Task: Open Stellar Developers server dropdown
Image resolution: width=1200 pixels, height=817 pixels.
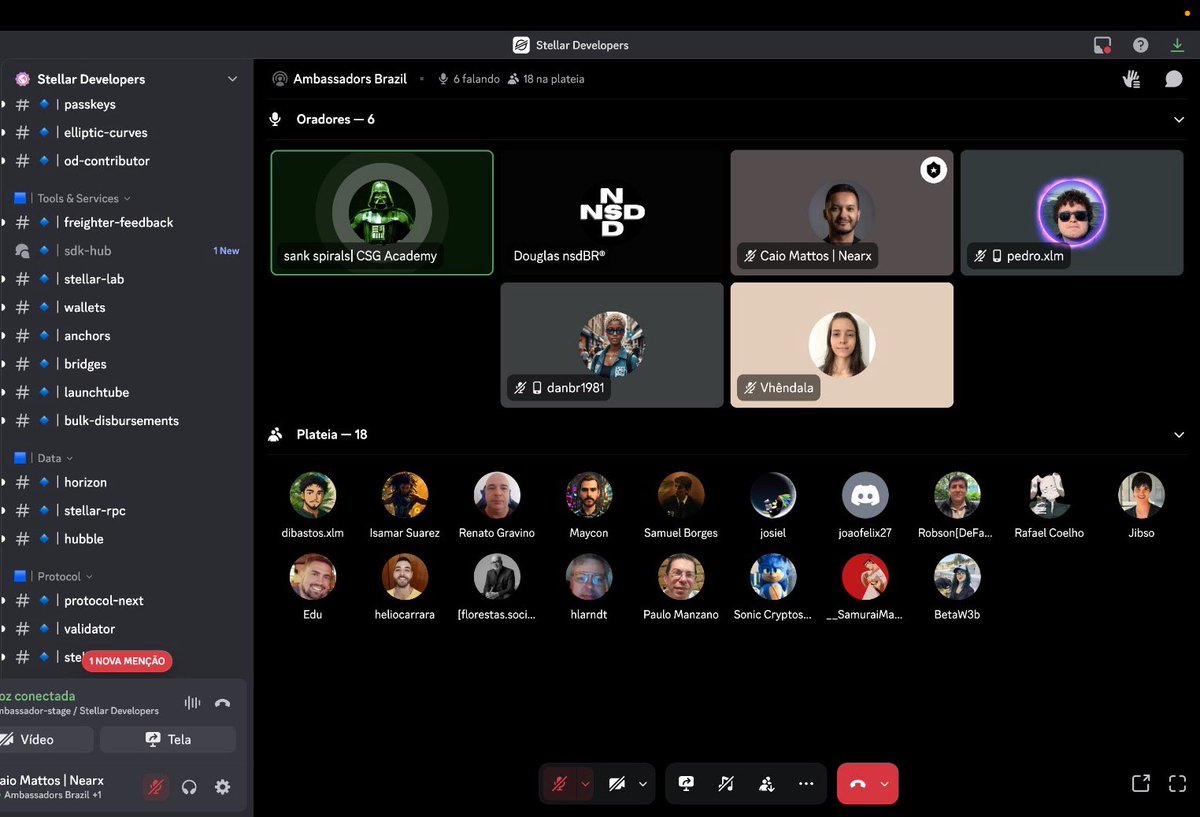Action: [232, 79]
